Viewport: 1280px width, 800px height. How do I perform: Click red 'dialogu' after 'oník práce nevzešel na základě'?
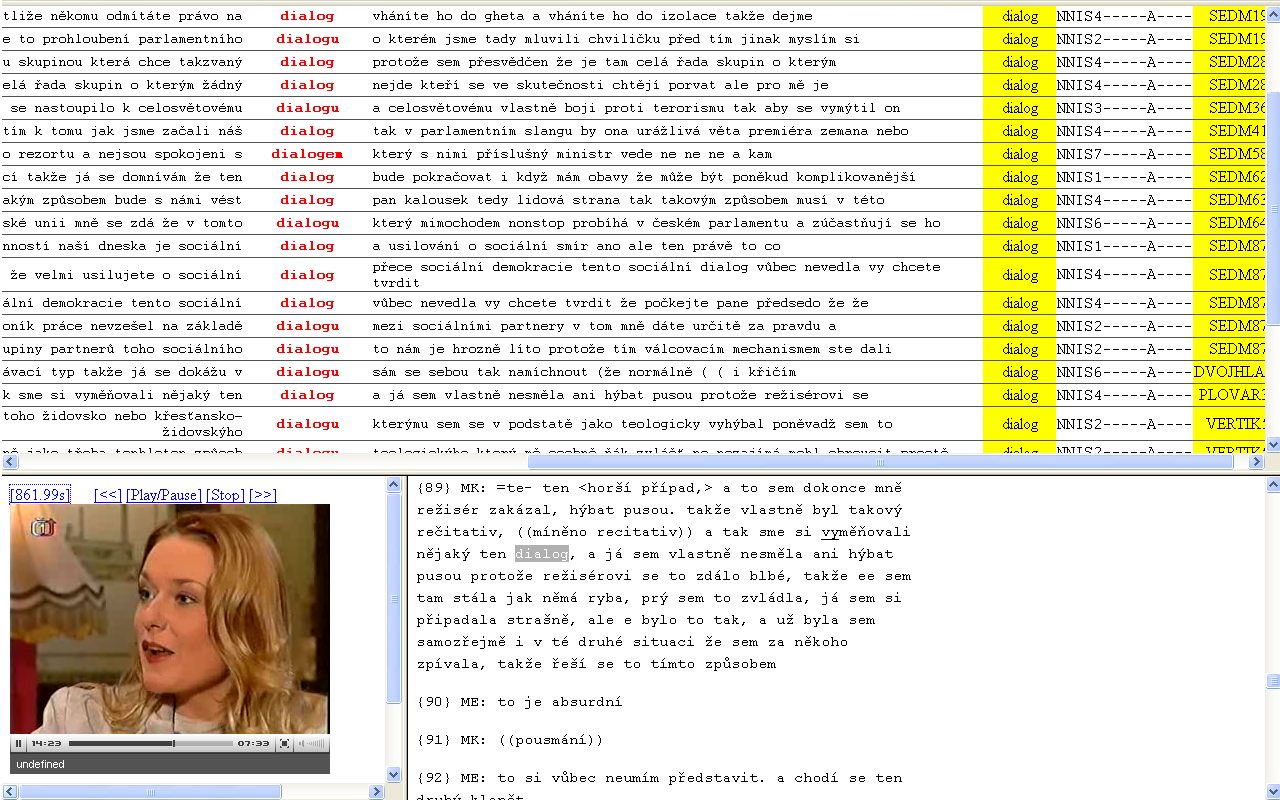[x=307, y=326]
